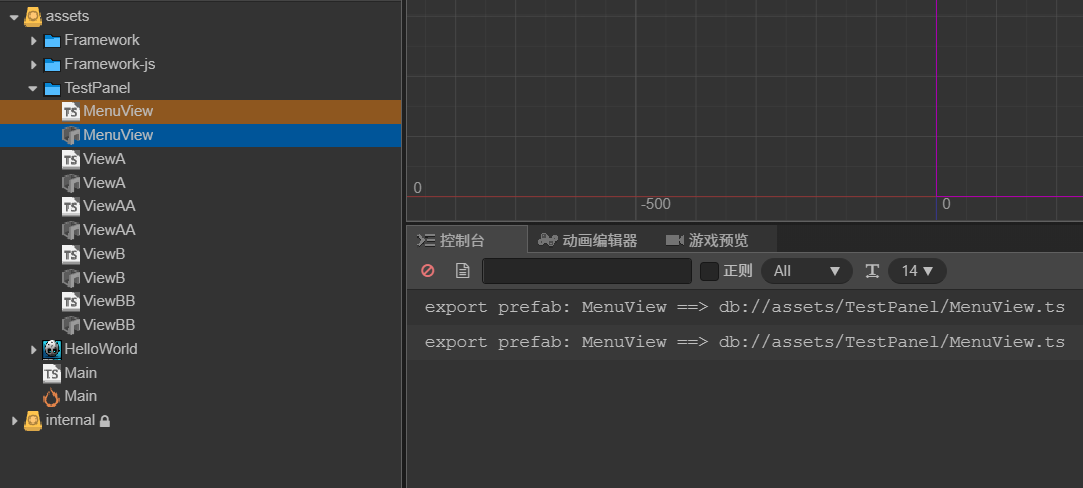Click the Main TypeScript script icon
The height and width of the screenshot is (488, 1083).
tap(52, 373)
